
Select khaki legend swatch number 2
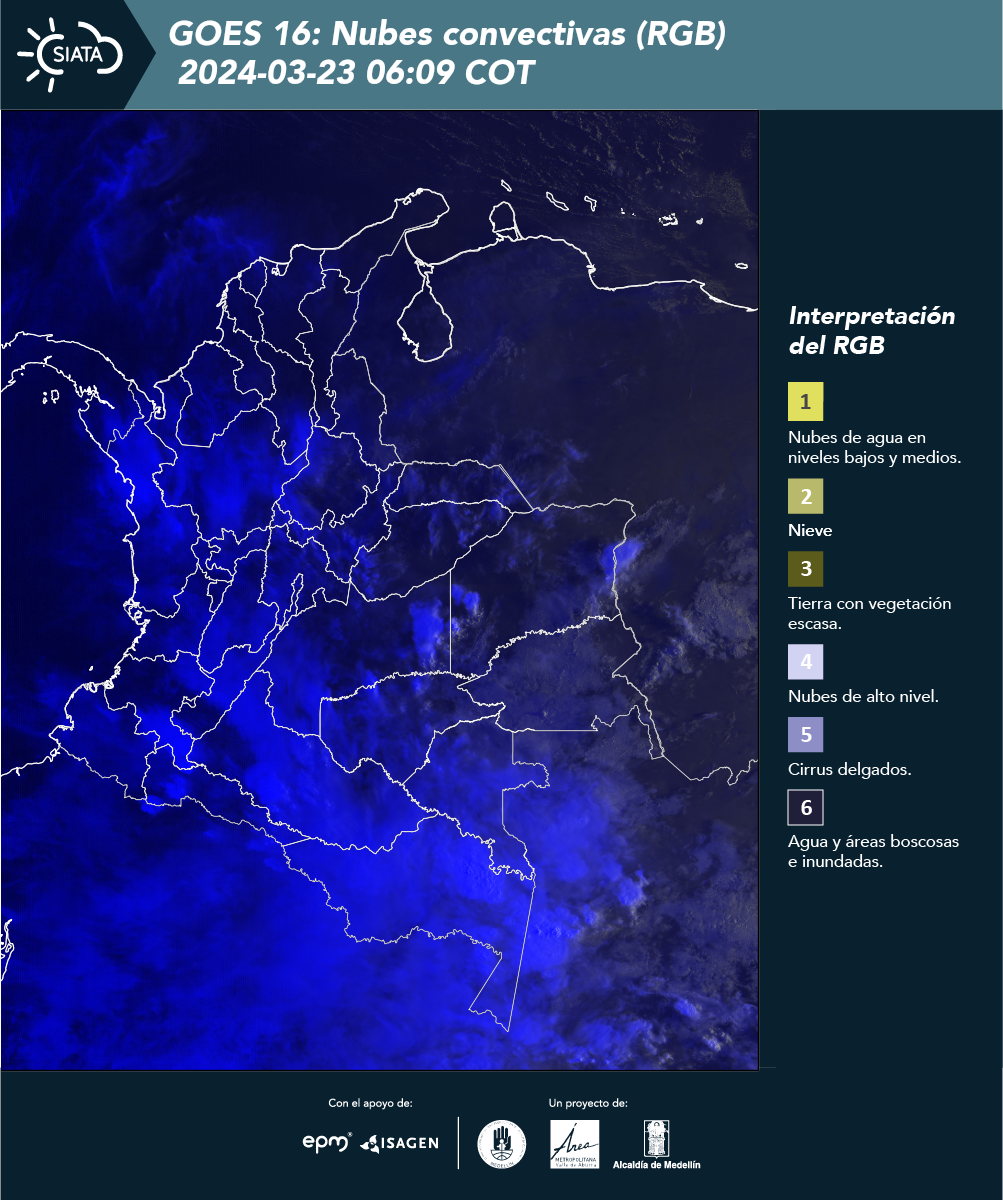805,496
